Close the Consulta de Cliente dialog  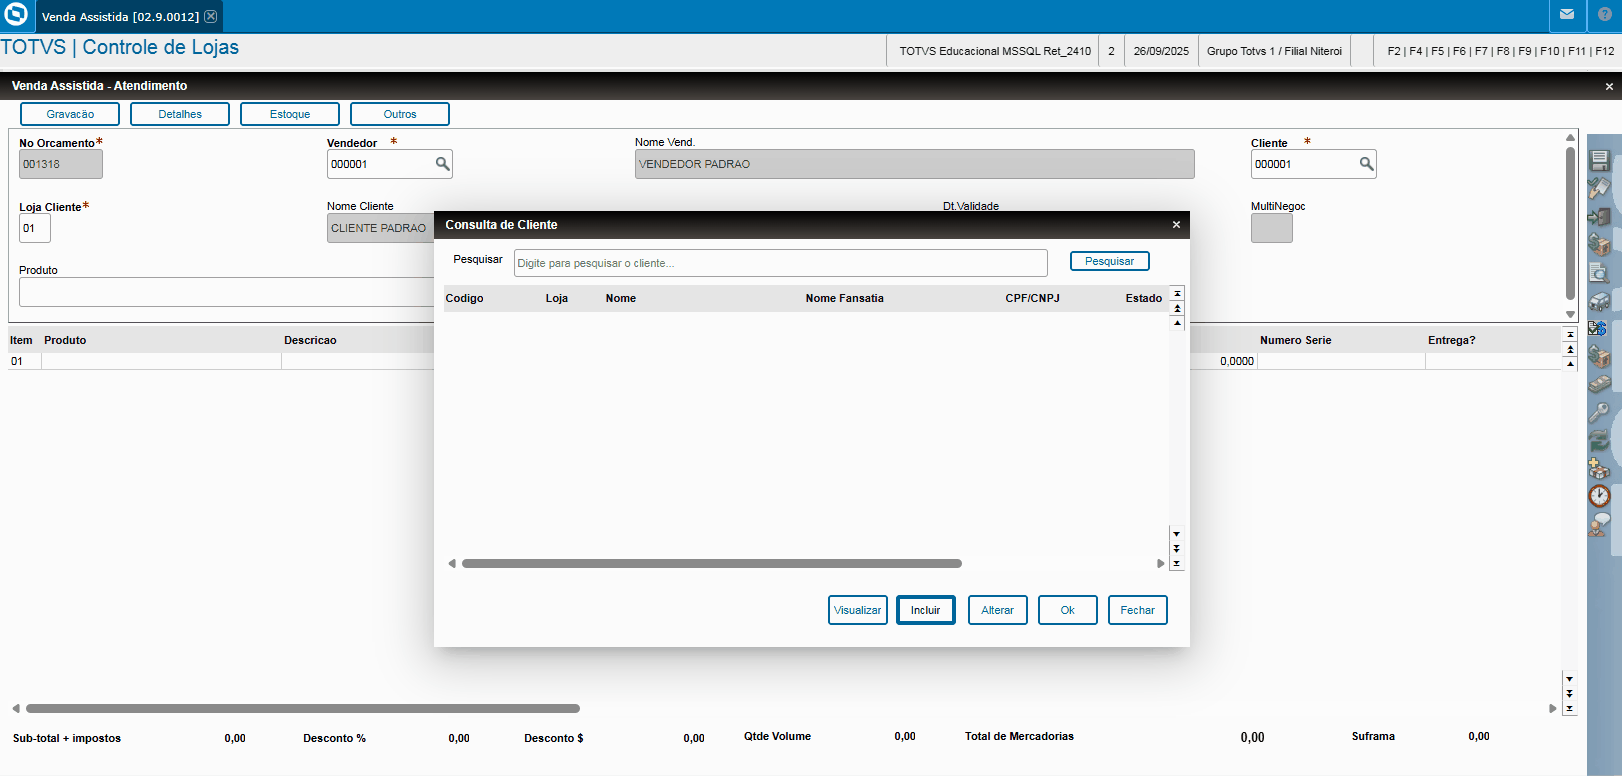(x=1176, y=225)
